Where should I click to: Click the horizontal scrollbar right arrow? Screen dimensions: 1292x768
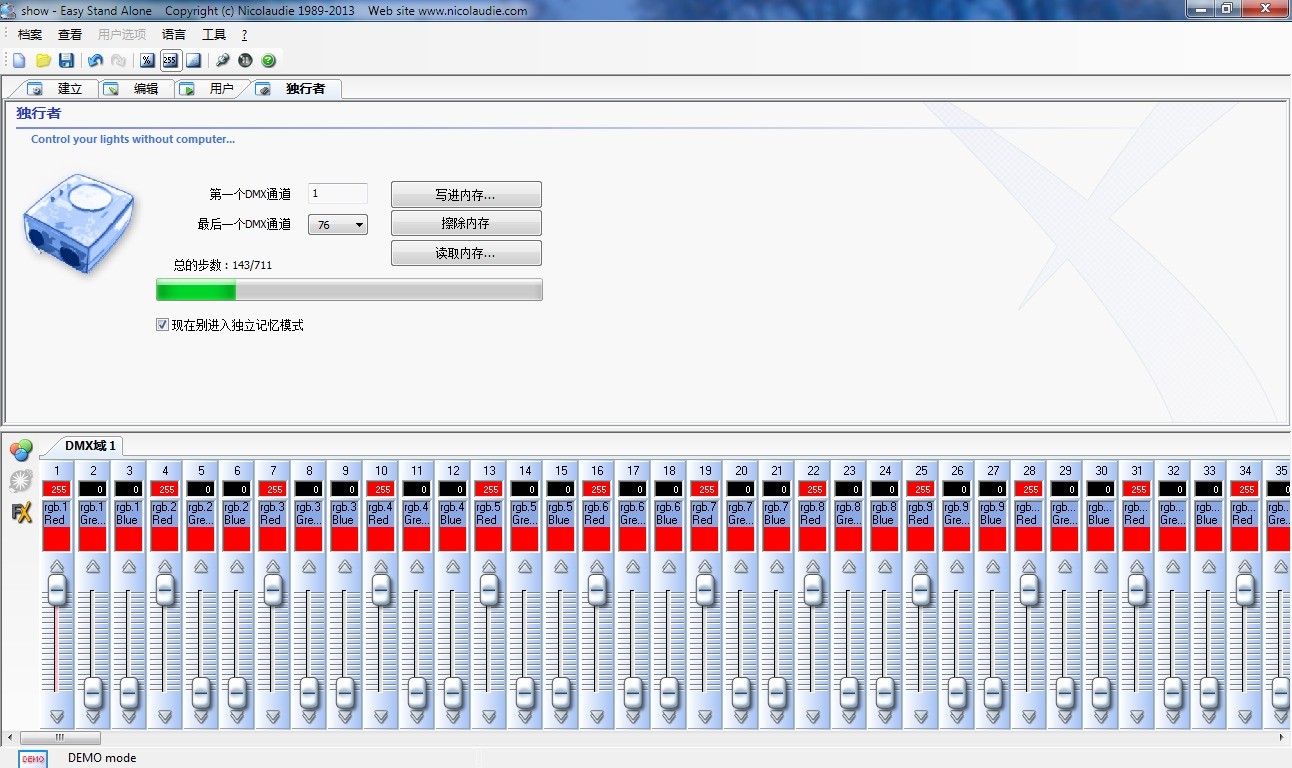click(x=1283, y=738)
